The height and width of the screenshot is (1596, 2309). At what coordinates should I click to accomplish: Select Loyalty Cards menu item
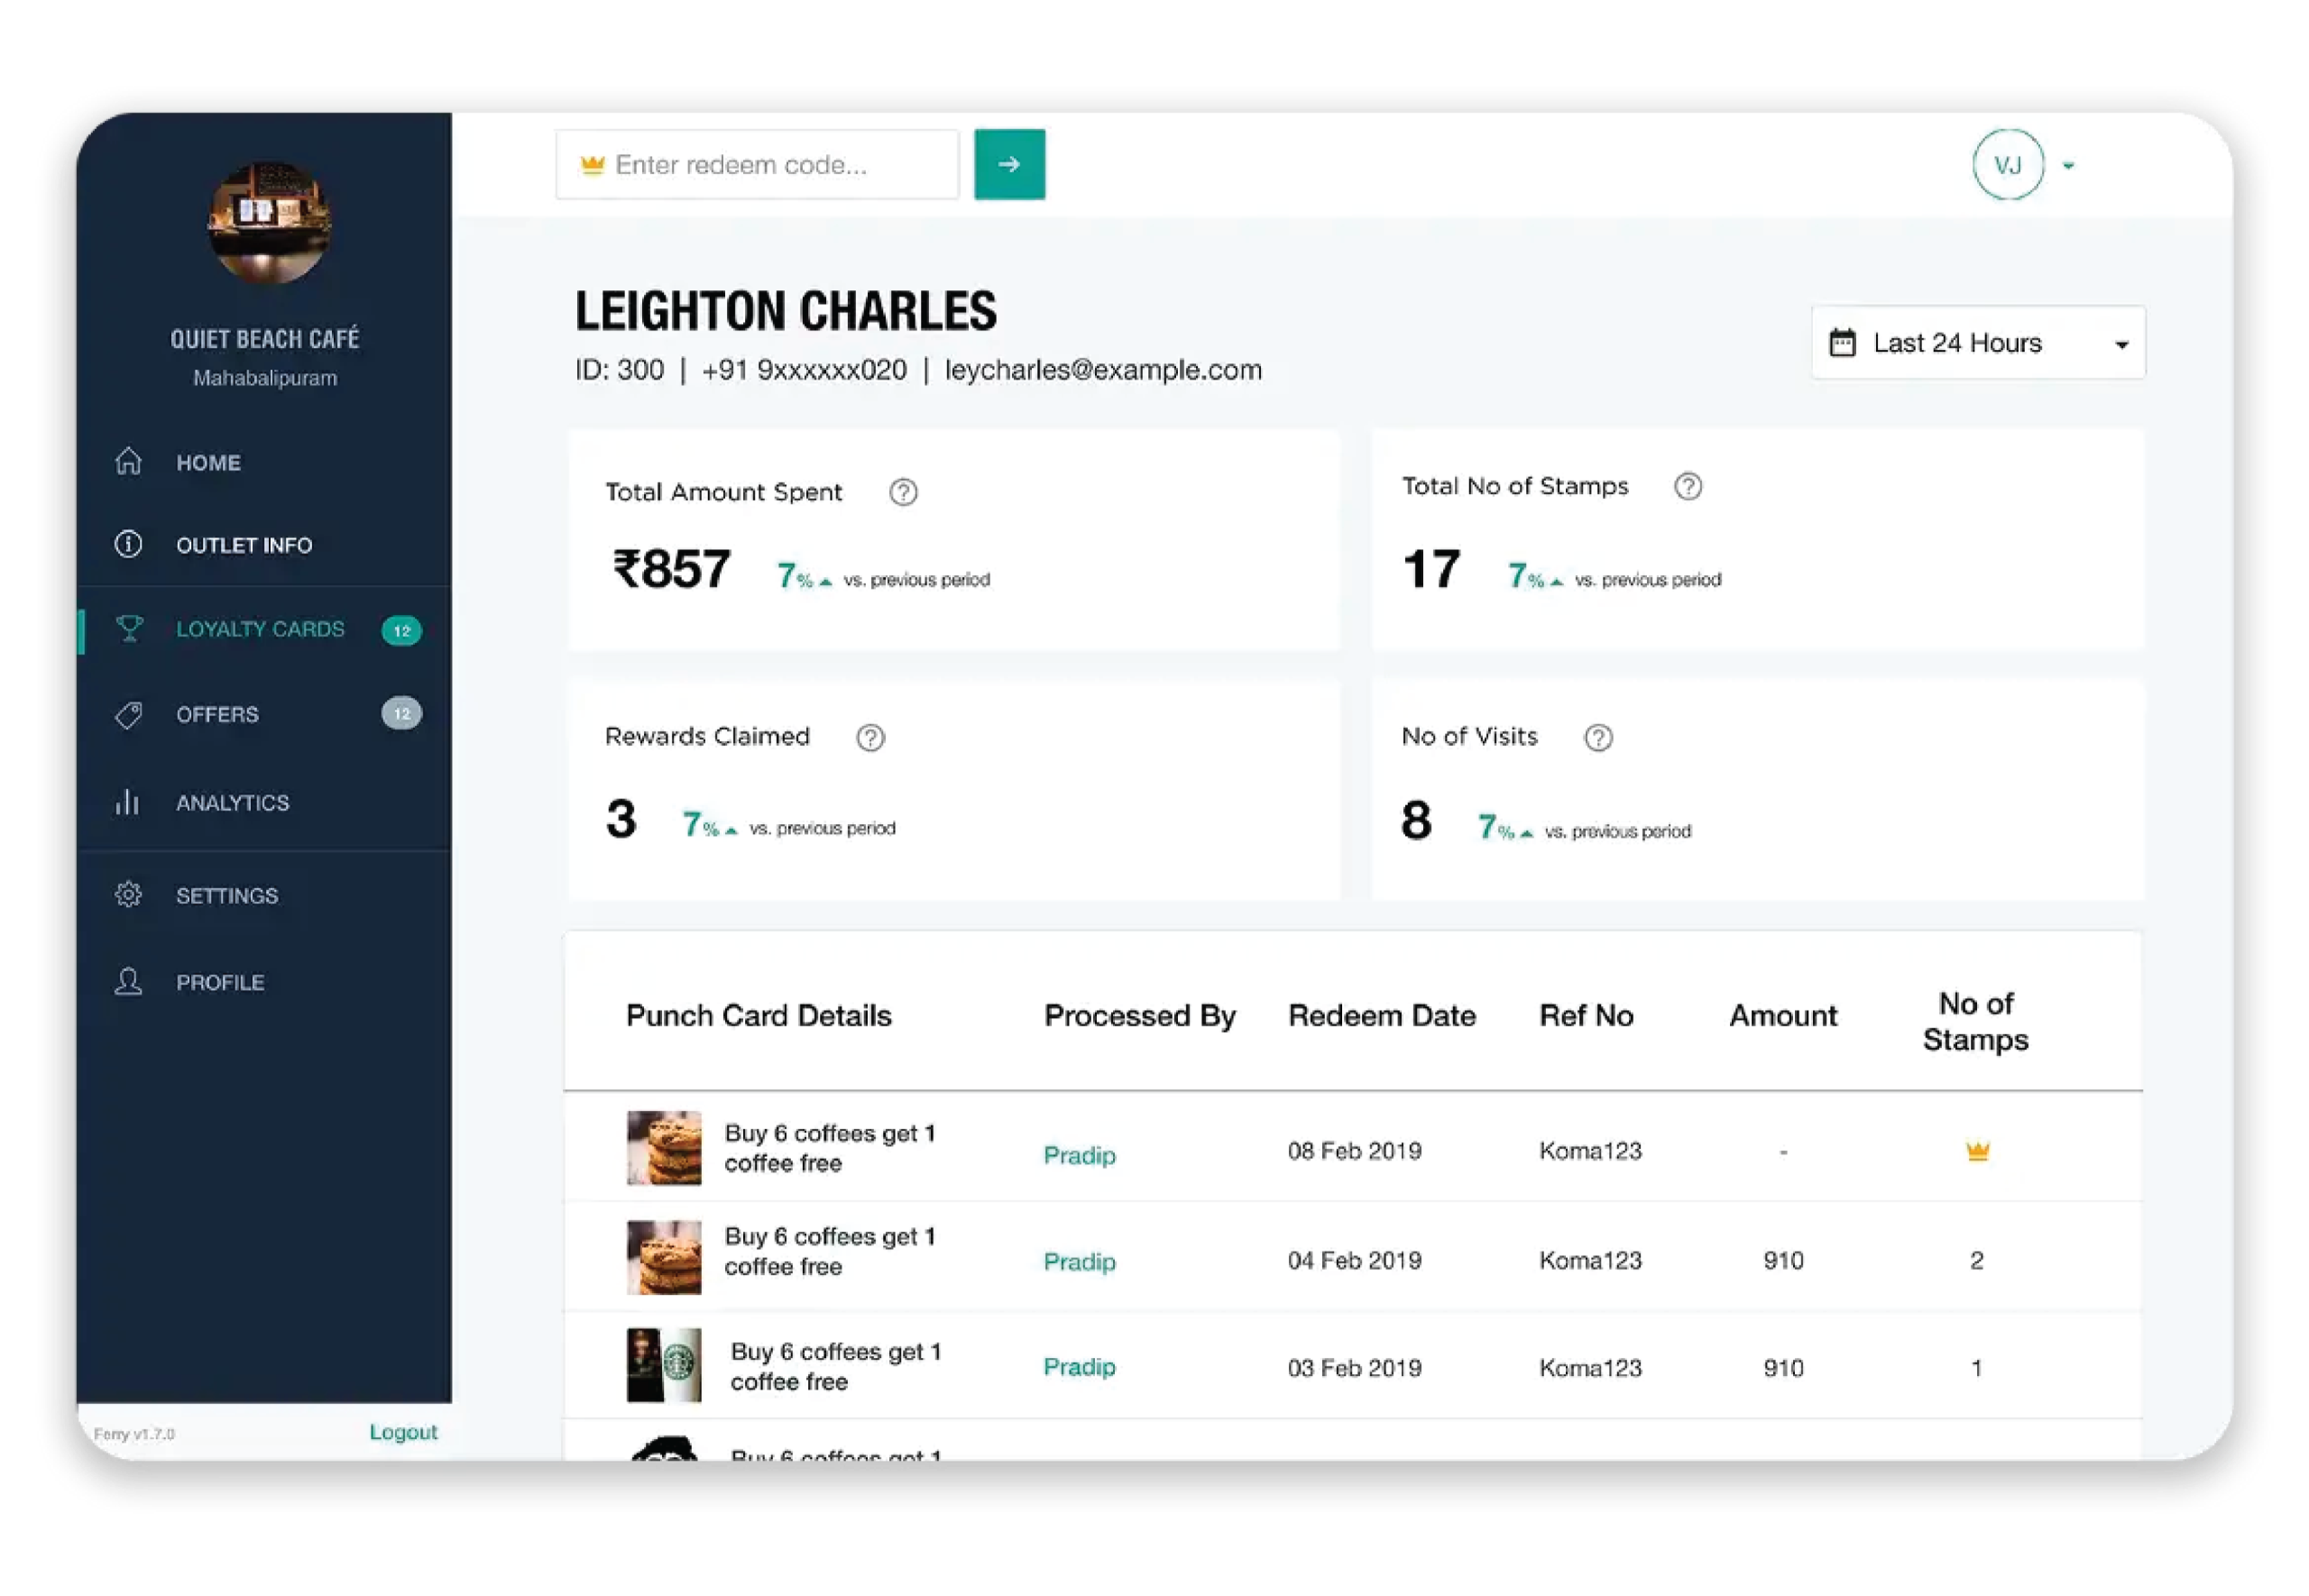click(x=260, y=629)
